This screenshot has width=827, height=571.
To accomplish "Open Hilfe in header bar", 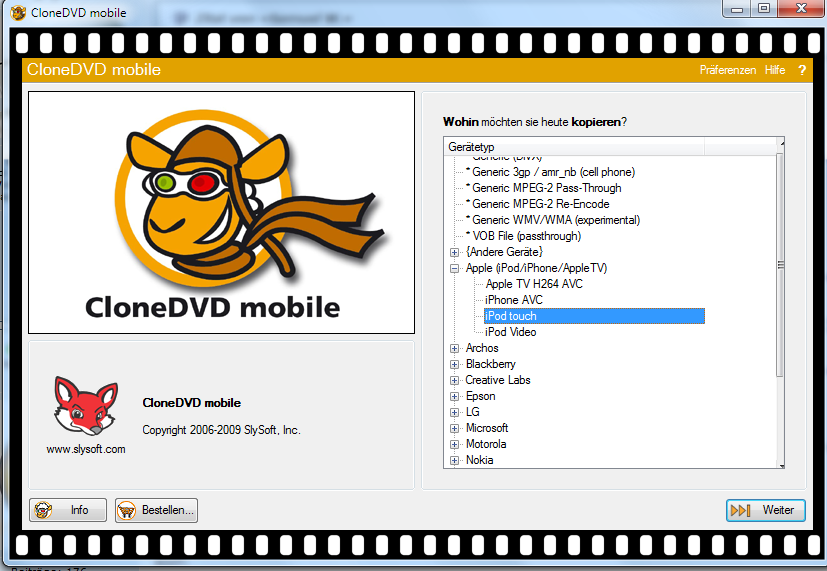I will (x=775, y=70).
